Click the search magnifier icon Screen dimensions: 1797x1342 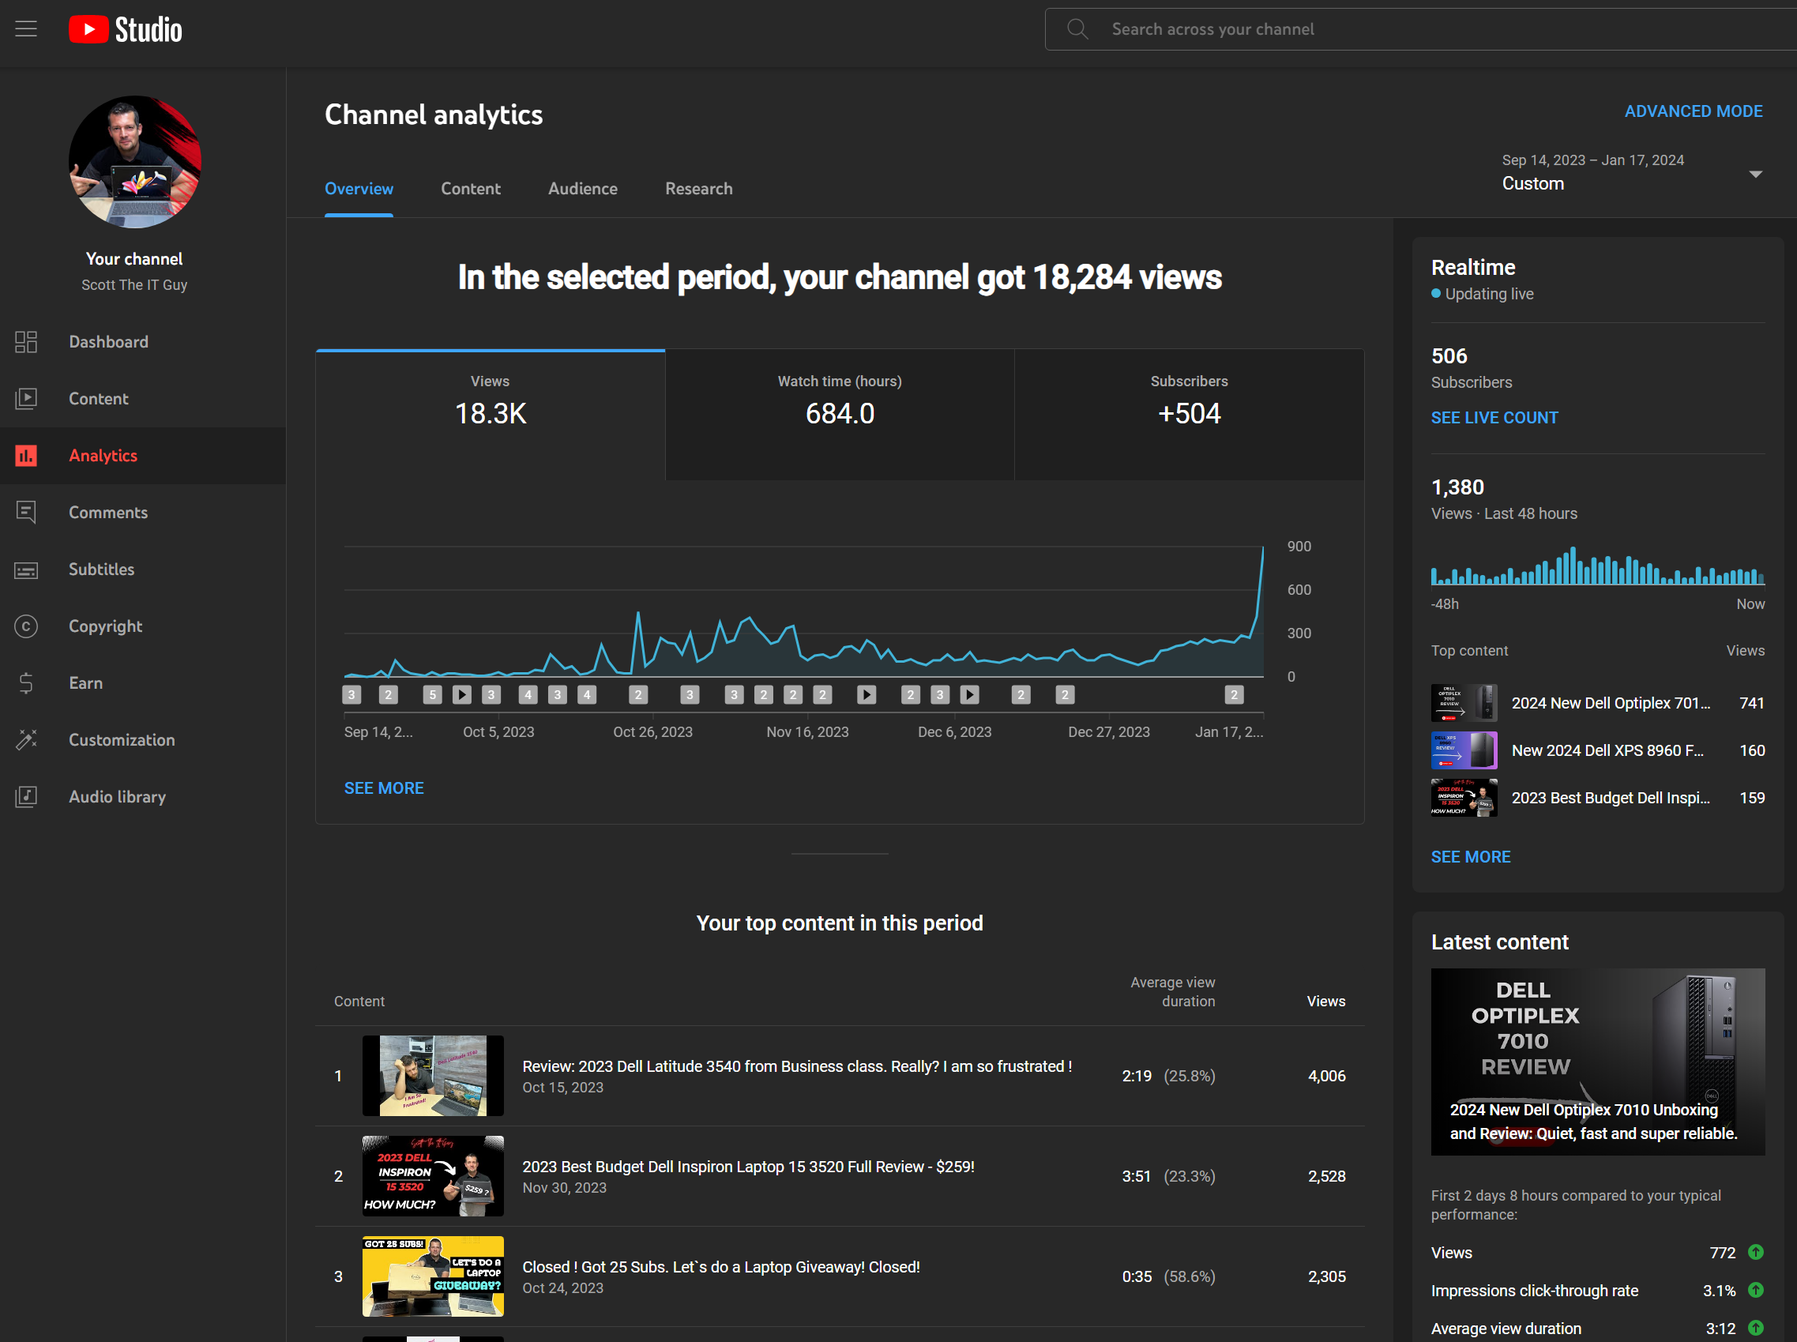(1077, 29)
